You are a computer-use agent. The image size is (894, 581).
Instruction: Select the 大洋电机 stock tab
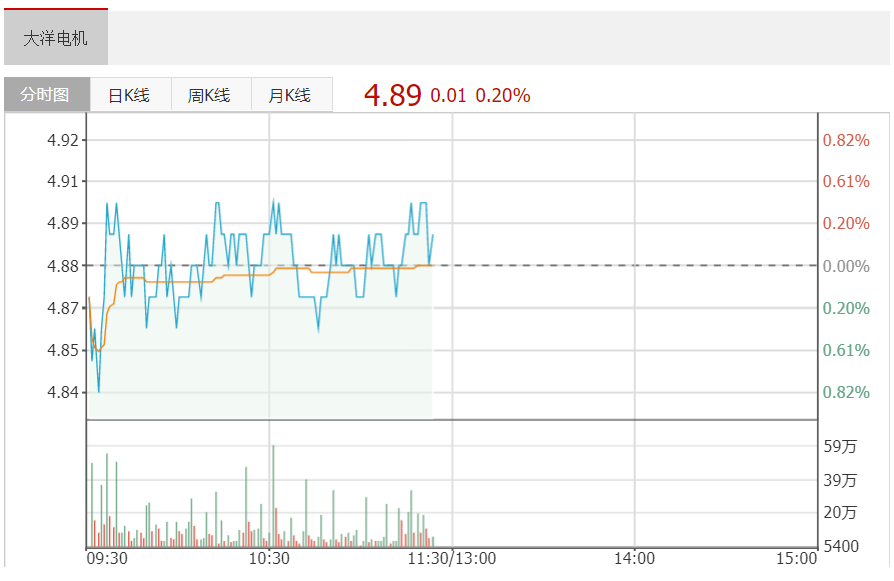click(x=56, y=38)
